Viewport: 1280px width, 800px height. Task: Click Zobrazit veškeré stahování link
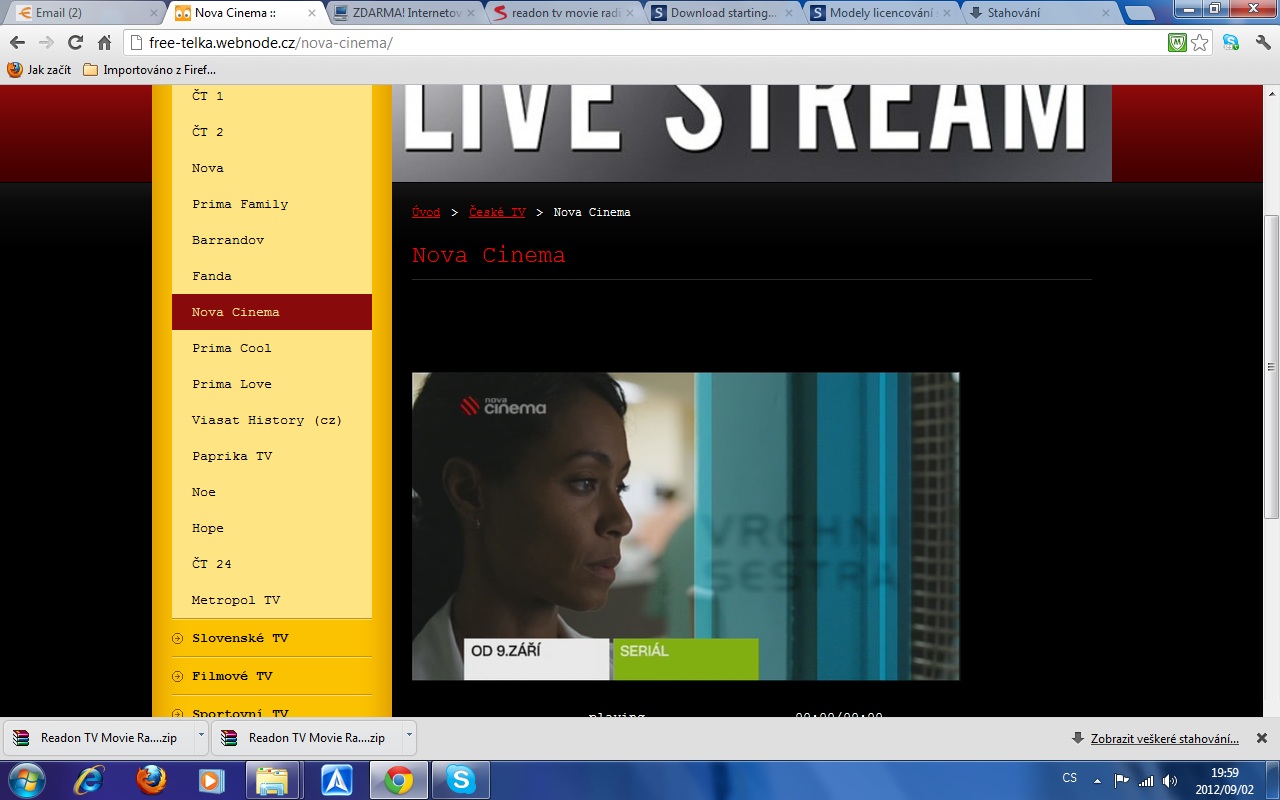(1164, 739)
